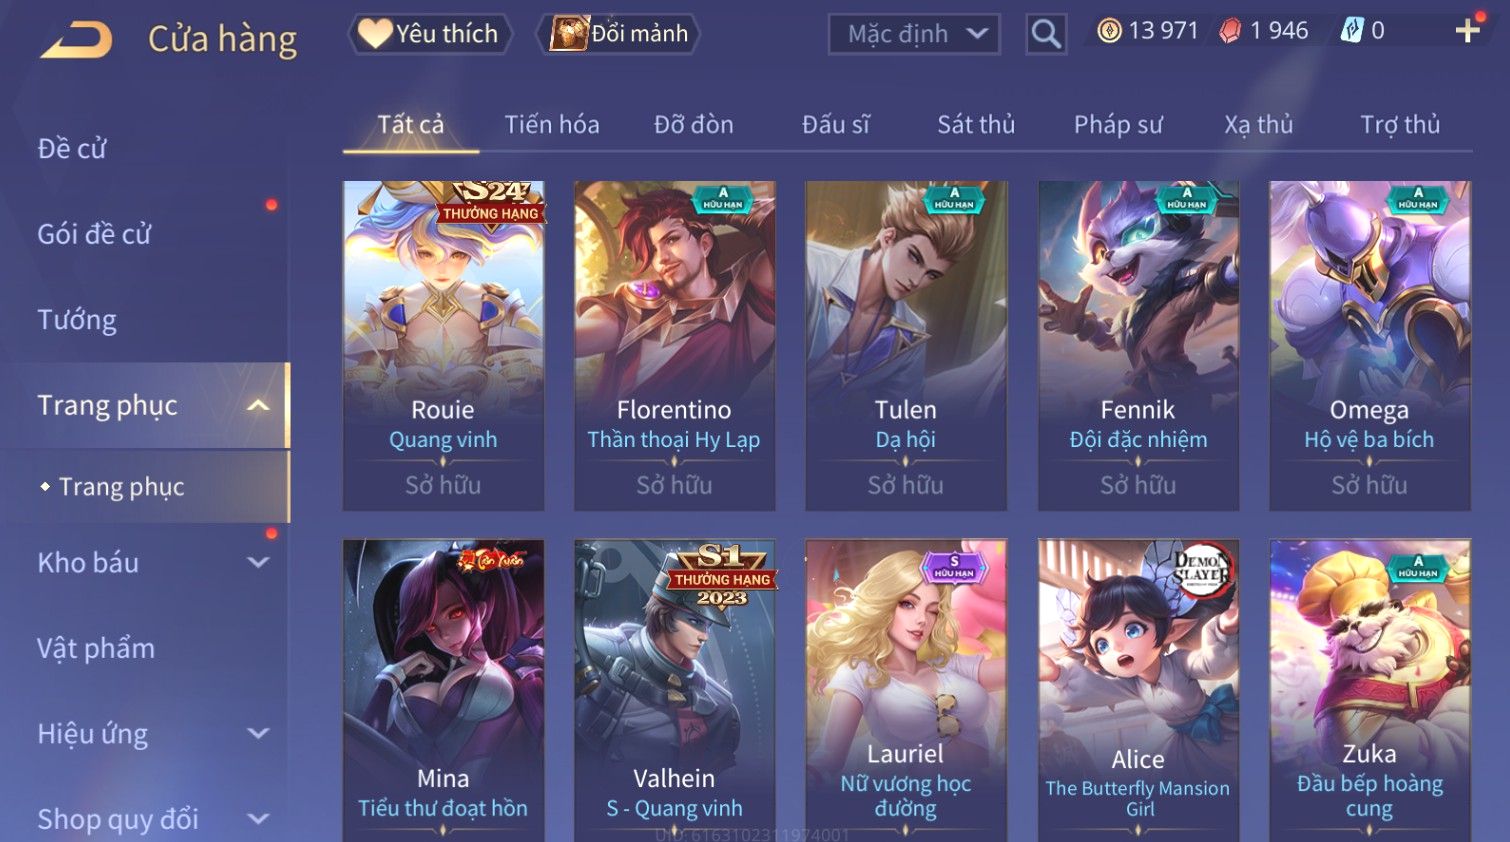Select Florentino Thần thoại Hy Lạp skin

tap(674, 346)
